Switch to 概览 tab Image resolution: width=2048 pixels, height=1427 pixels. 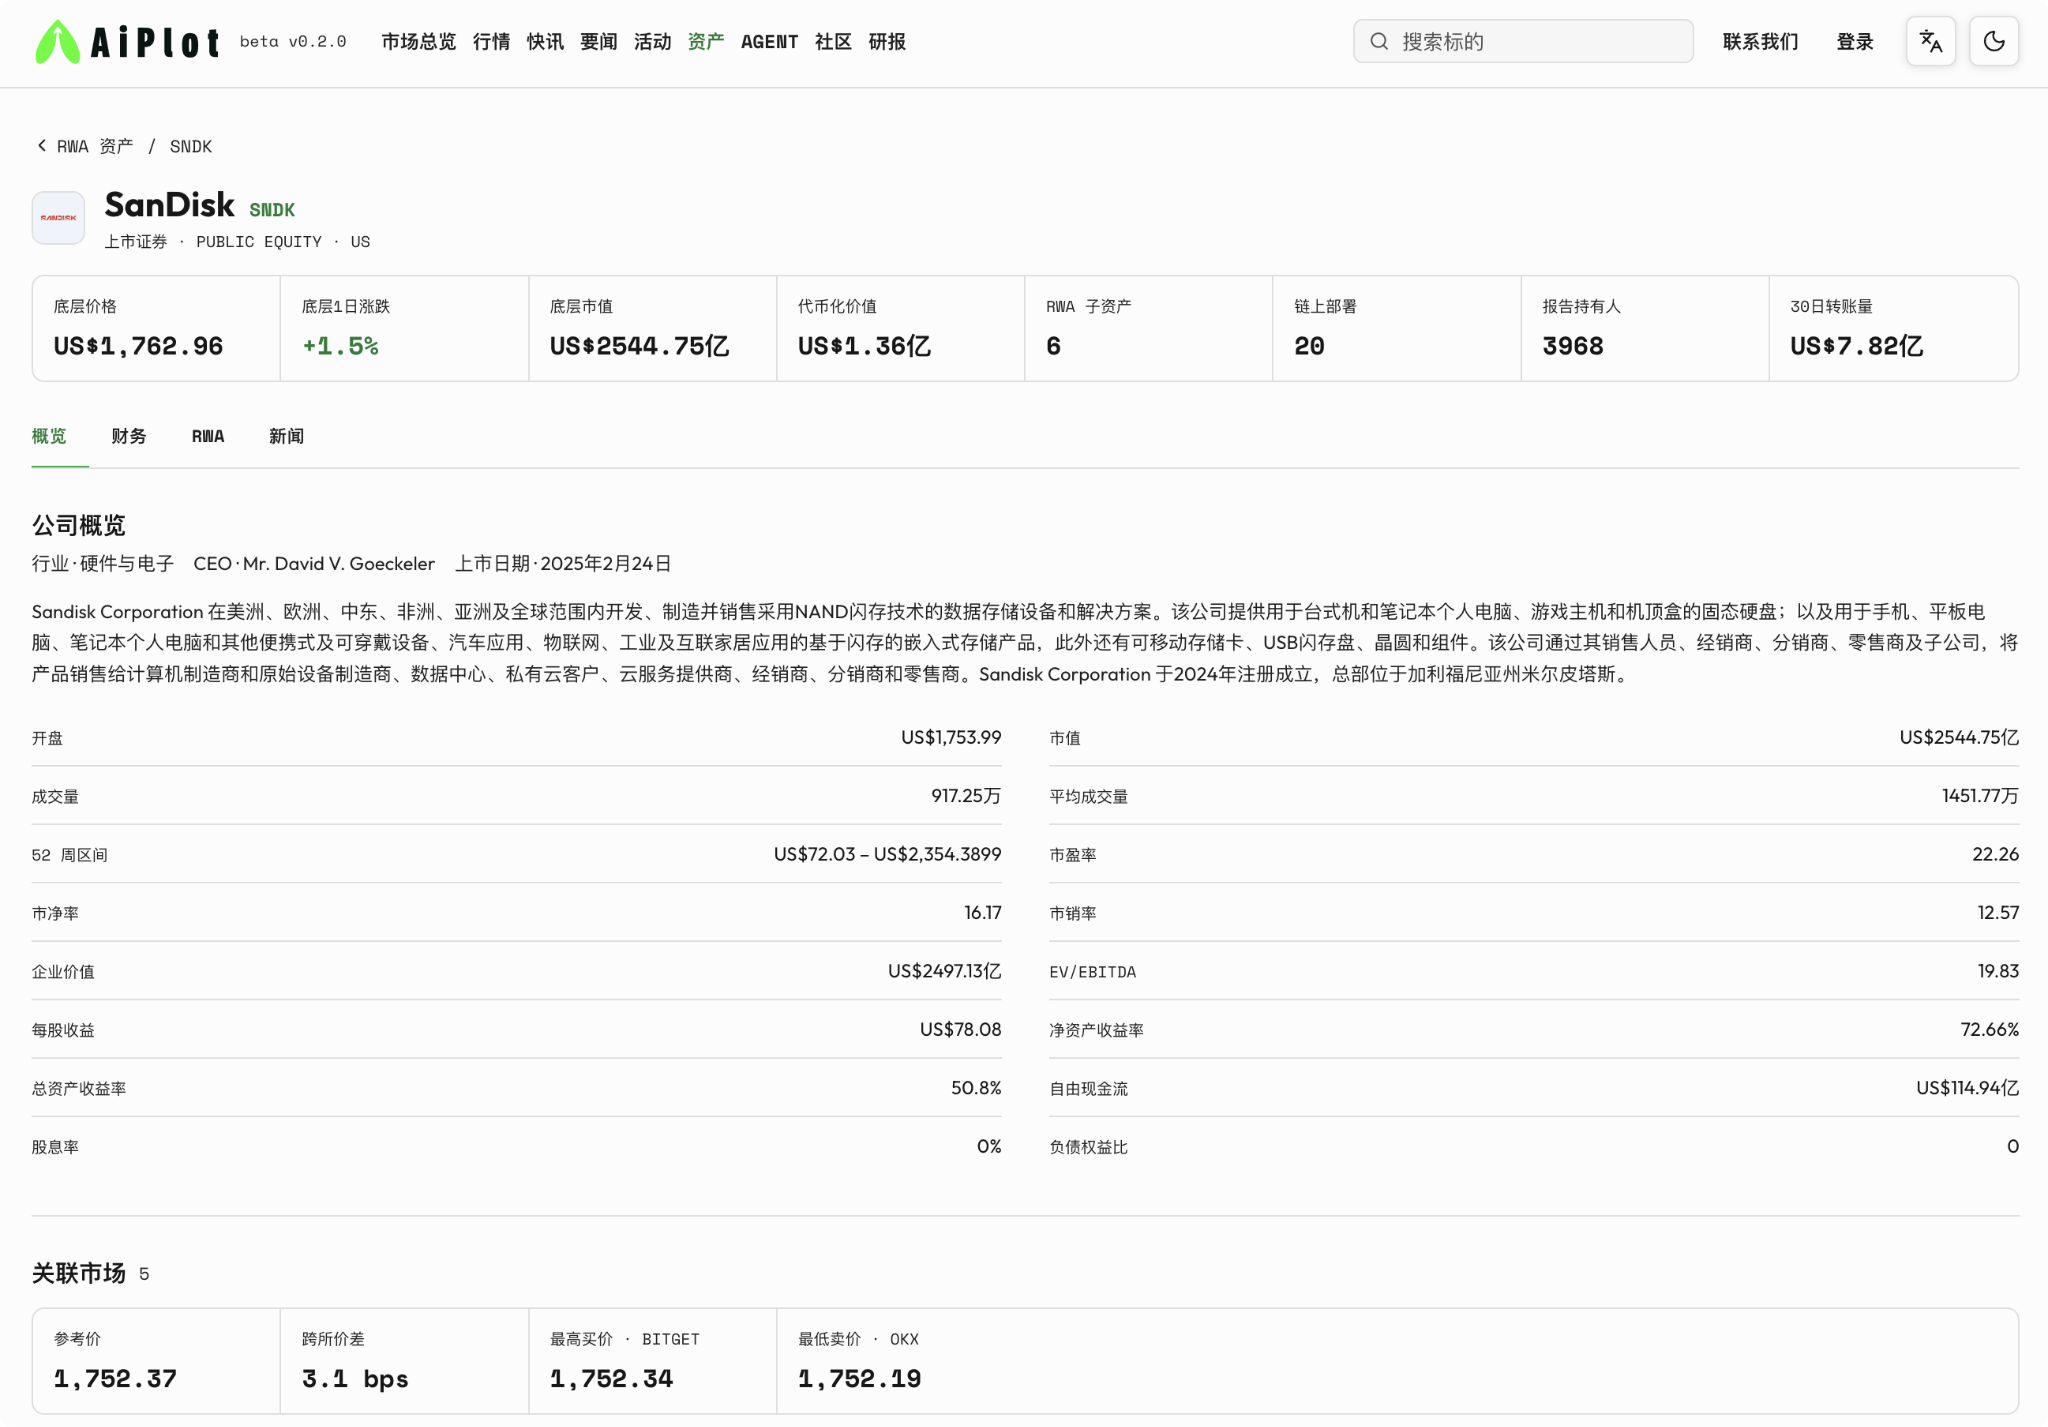(49, 436)
